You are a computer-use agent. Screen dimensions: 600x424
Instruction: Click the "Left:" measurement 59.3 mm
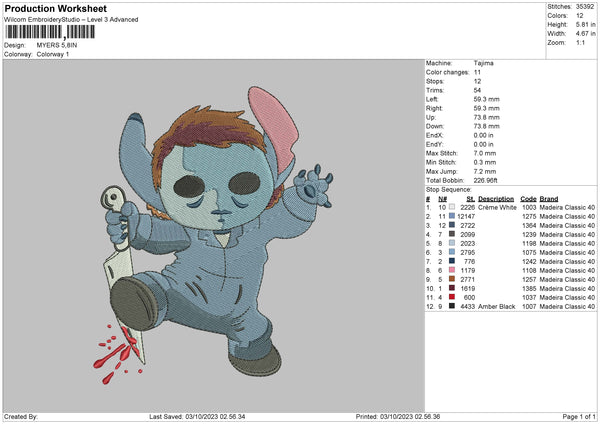coord(486,99)
